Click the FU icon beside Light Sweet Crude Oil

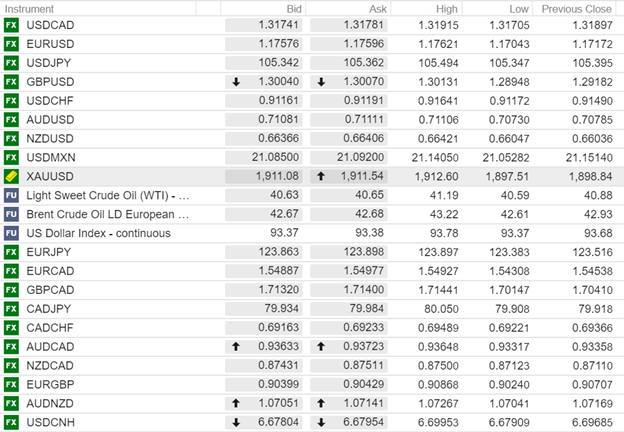12,195
